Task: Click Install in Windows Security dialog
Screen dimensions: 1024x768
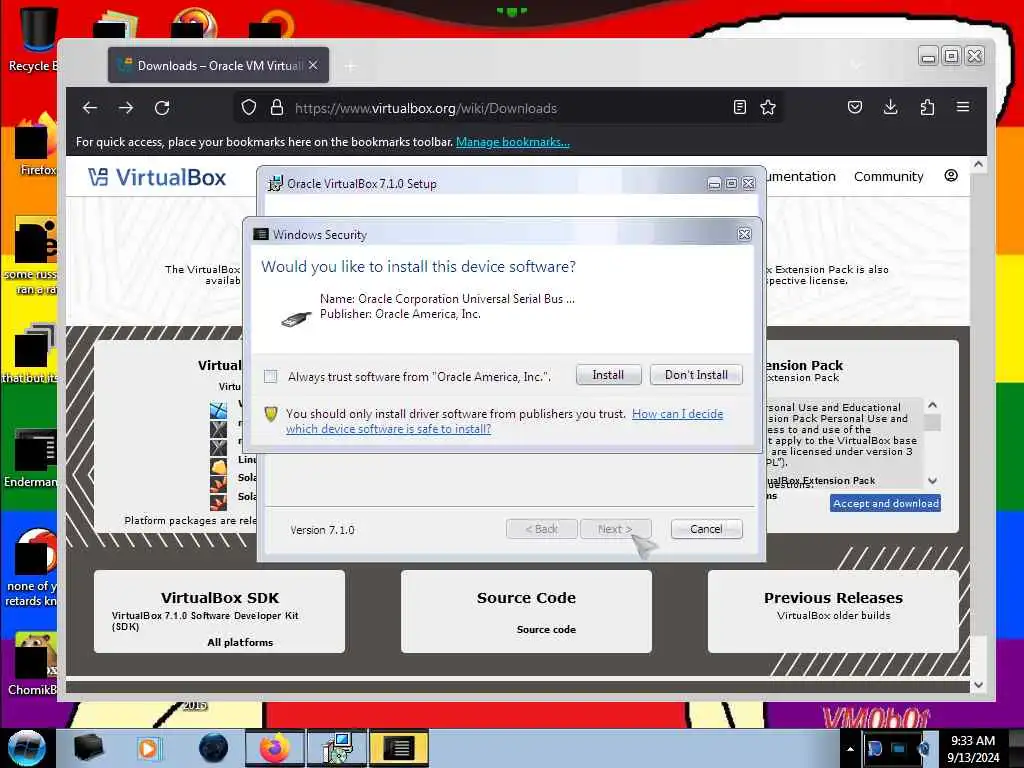Action: (608, 375)
